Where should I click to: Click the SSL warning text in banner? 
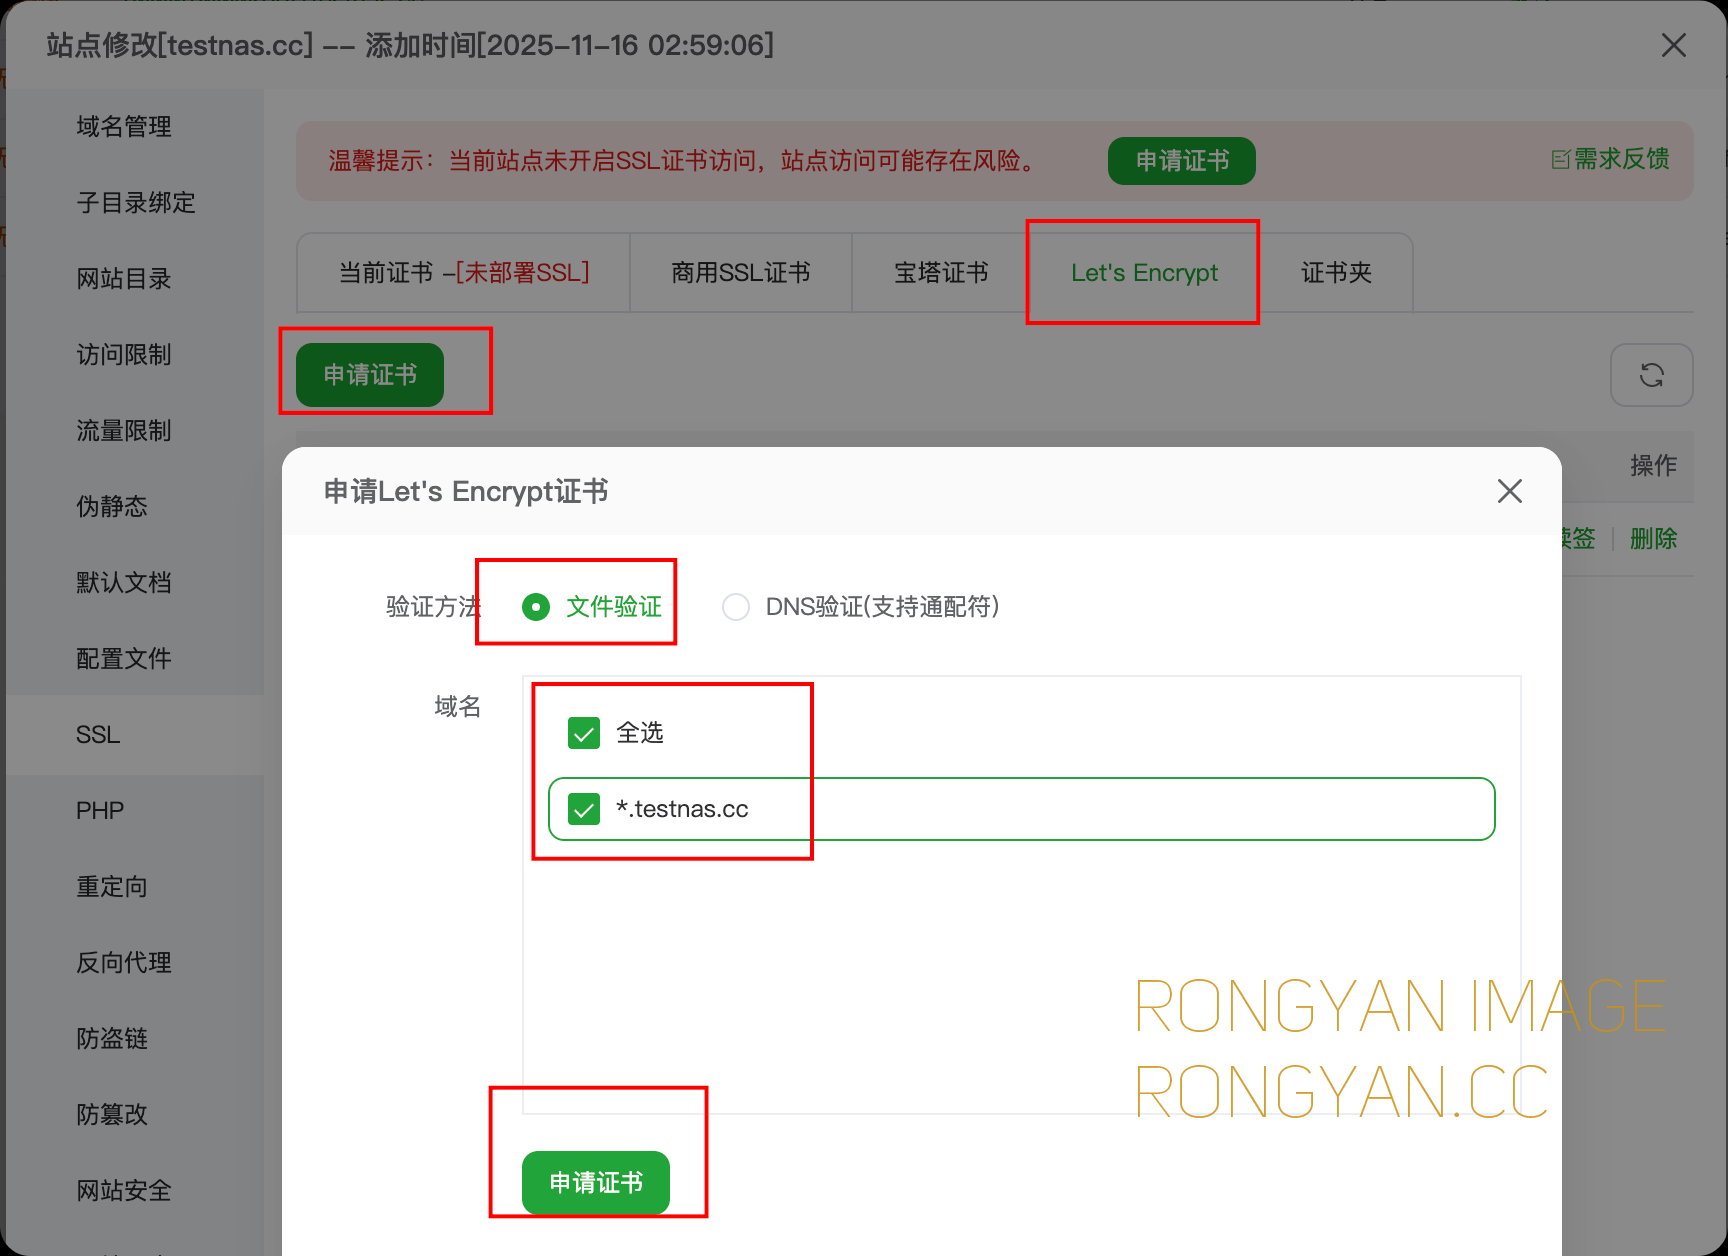point(686,161)
